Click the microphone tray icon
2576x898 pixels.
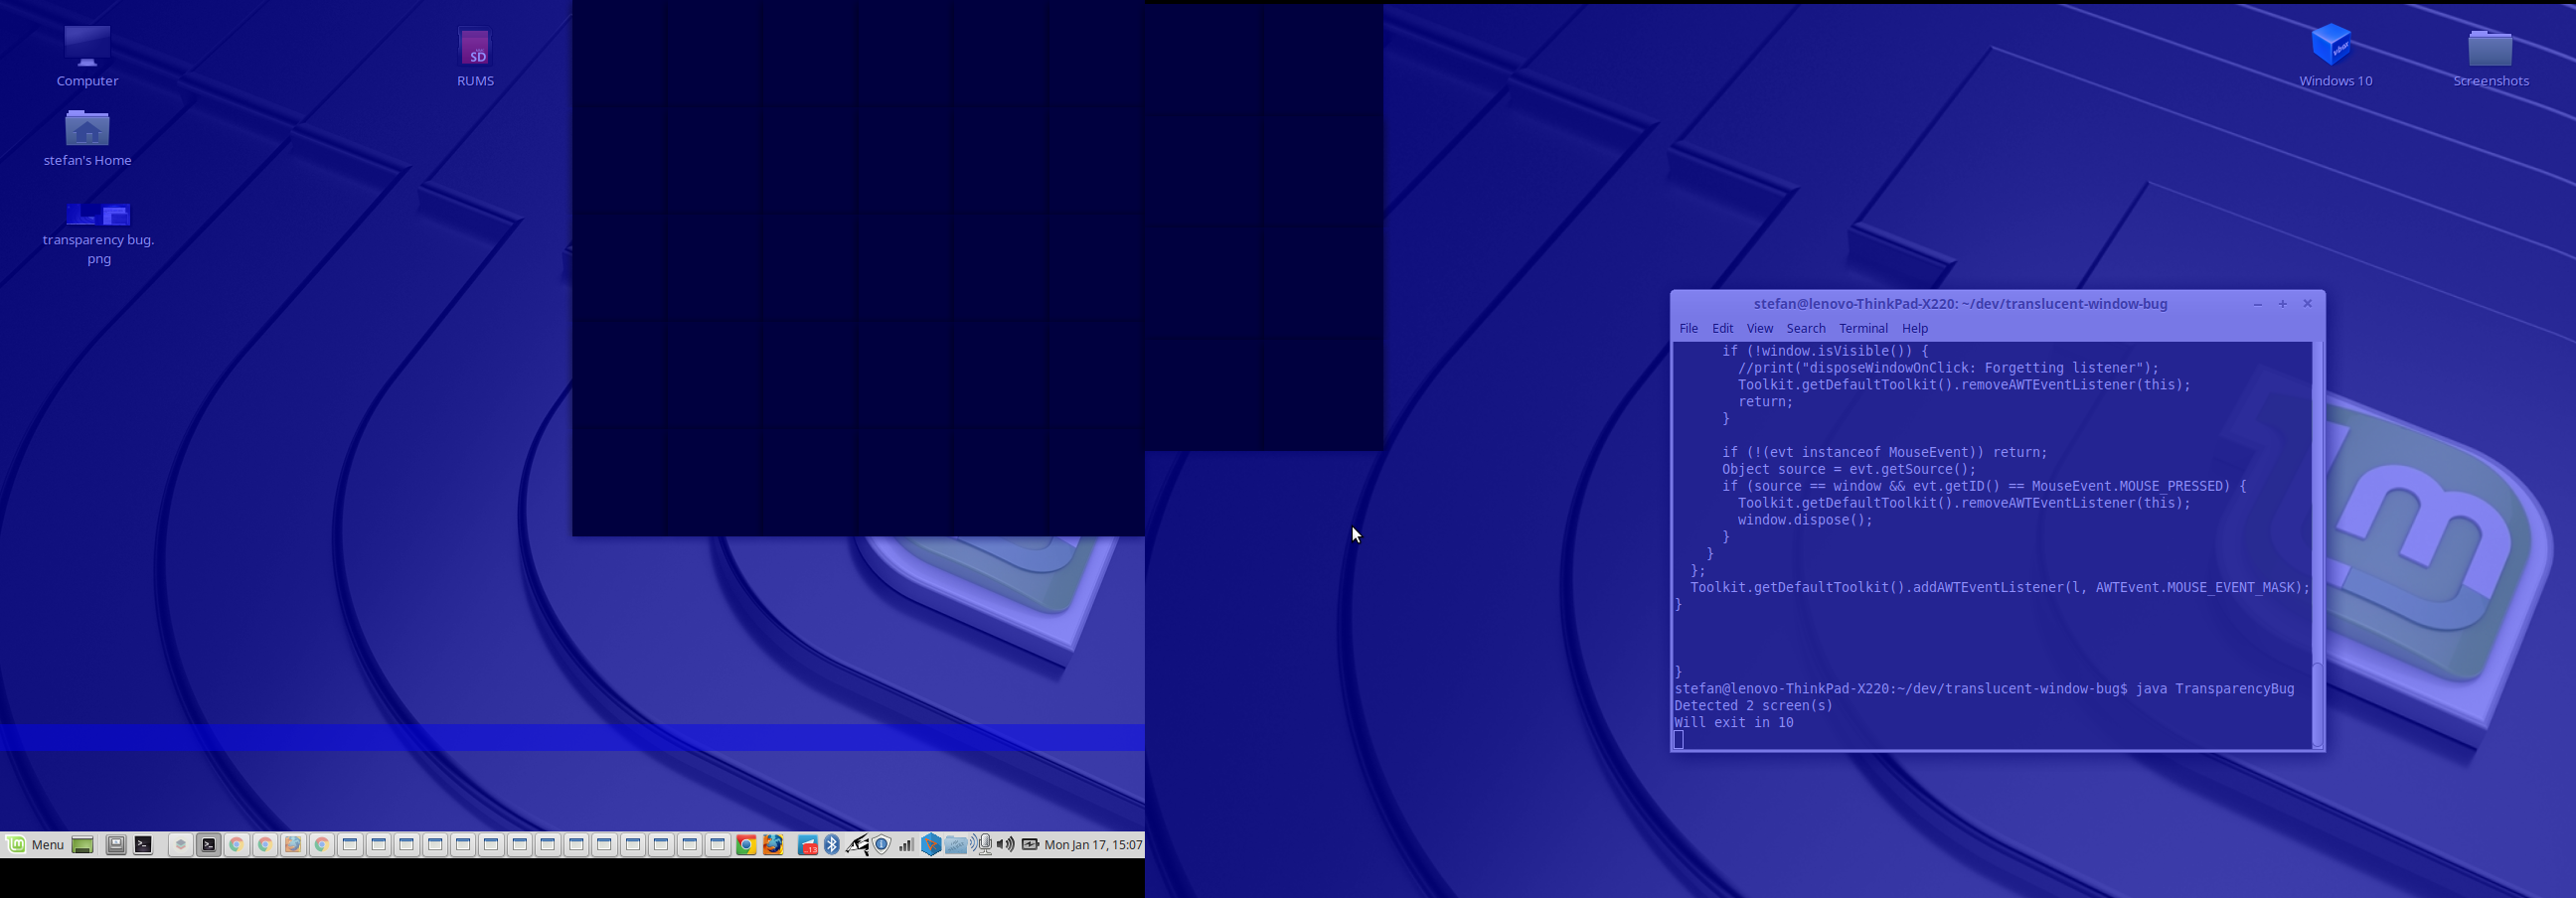[x=985, y=845]
